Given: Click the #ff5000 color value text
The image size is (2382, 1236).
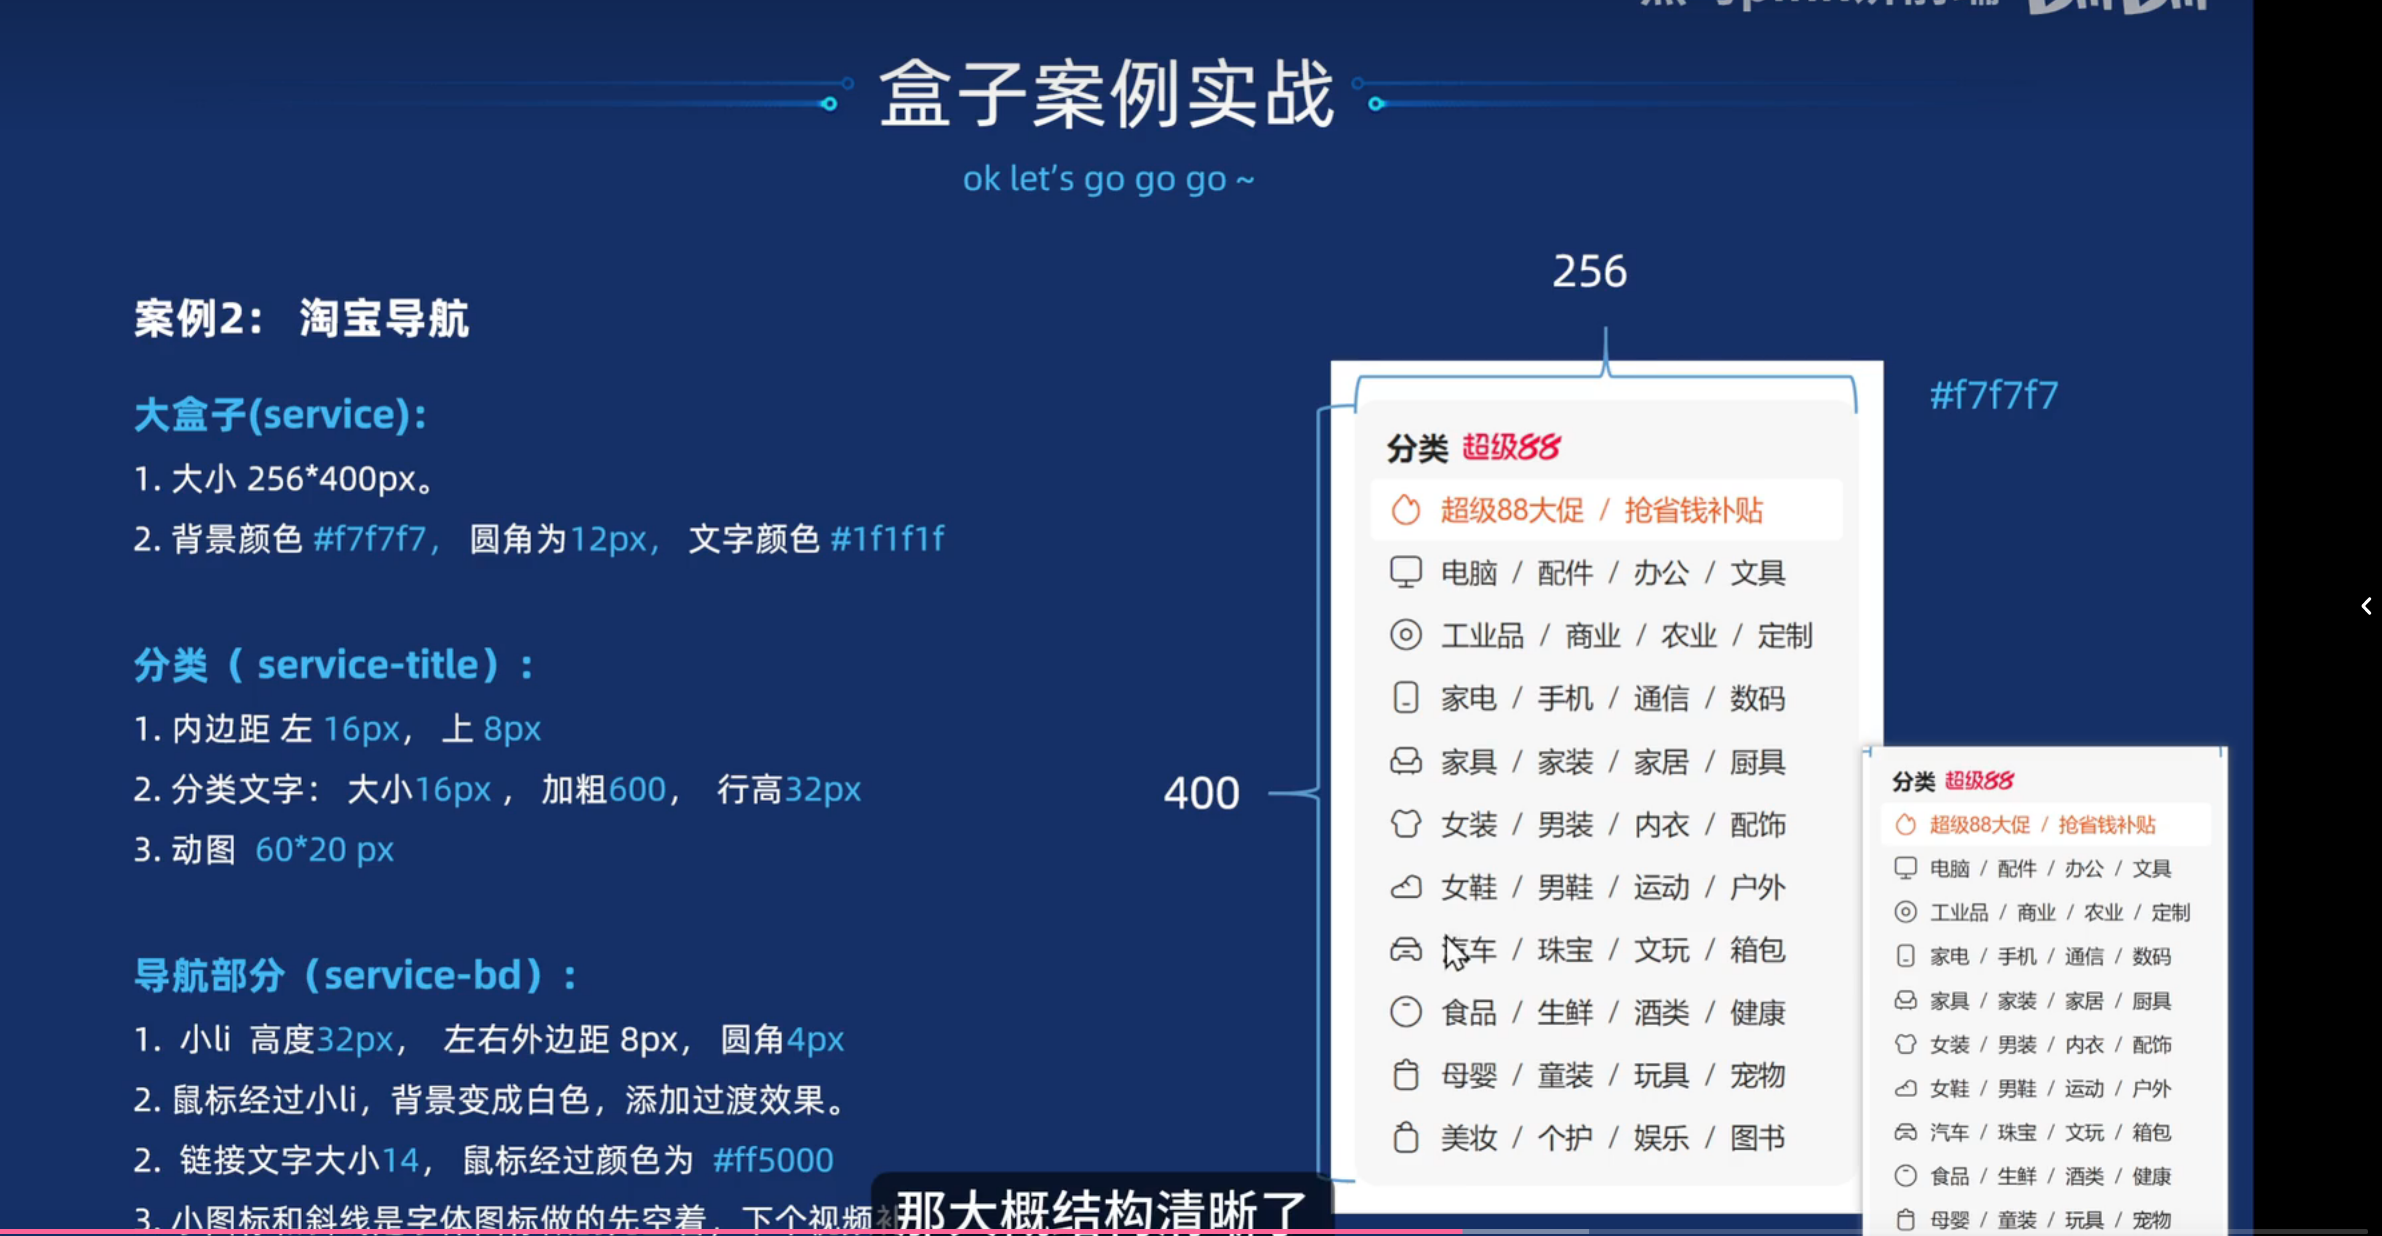Looking at the screenshot, I should click(773, 1160).
